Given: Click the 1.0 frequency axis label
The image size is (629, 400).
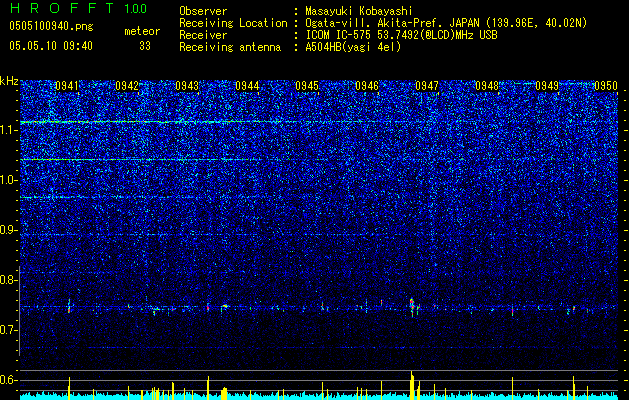Looking at the screenshot, I should (x=8, y=180).
